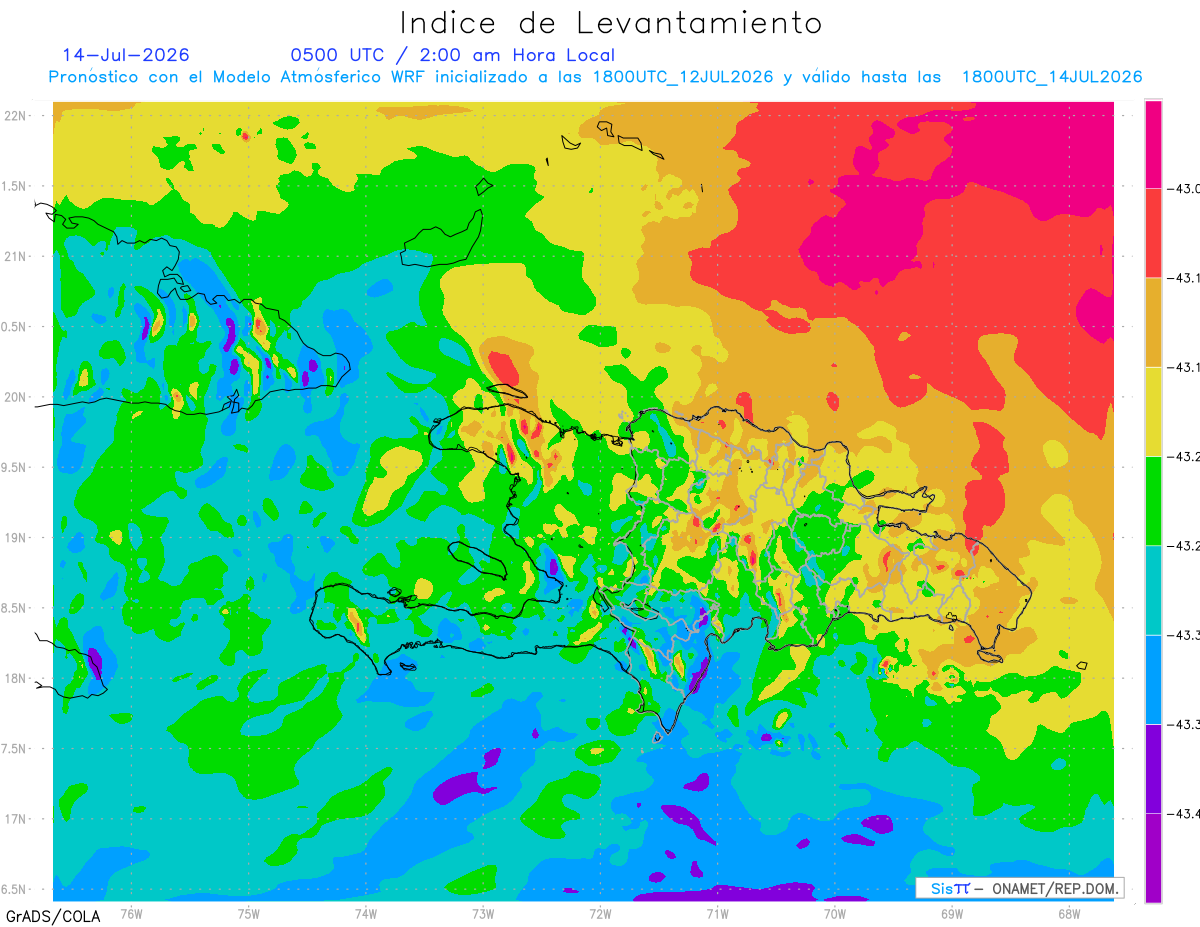Click the '72W' longitude label
This screenshot has height=927, width=1200.
600,913
